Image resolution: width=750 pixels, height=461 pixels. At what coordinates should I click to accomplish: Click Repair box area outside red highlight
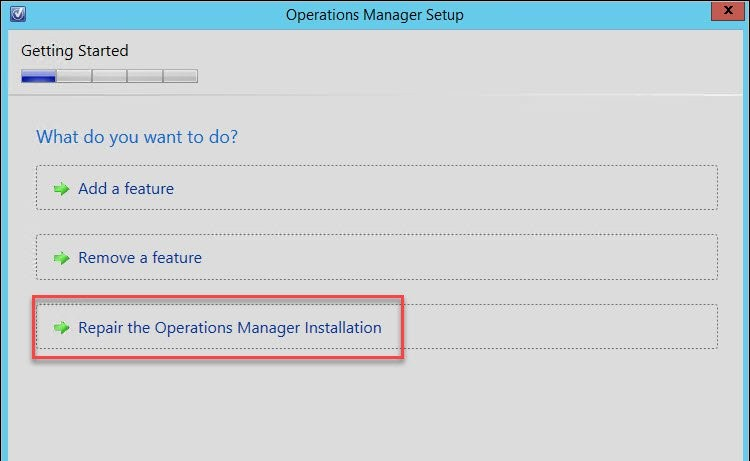point(561,327)
